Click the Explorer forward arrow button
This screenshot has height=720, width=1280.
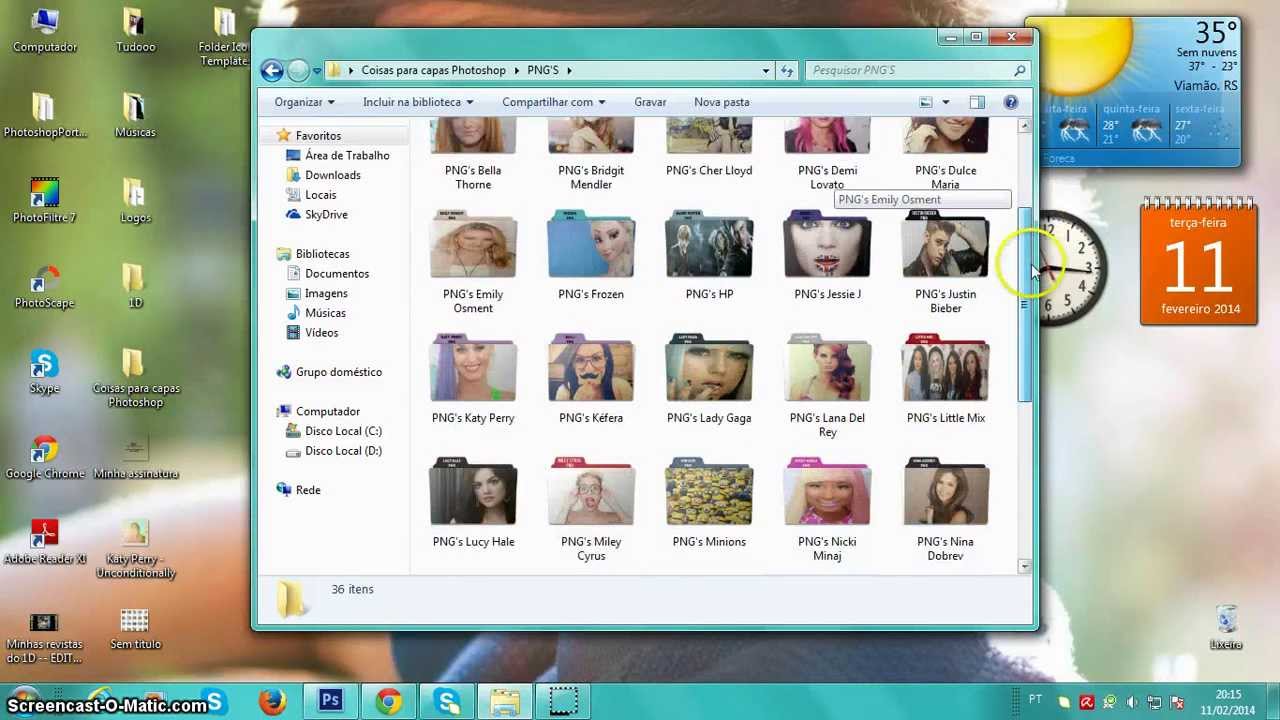pos(298,70)
